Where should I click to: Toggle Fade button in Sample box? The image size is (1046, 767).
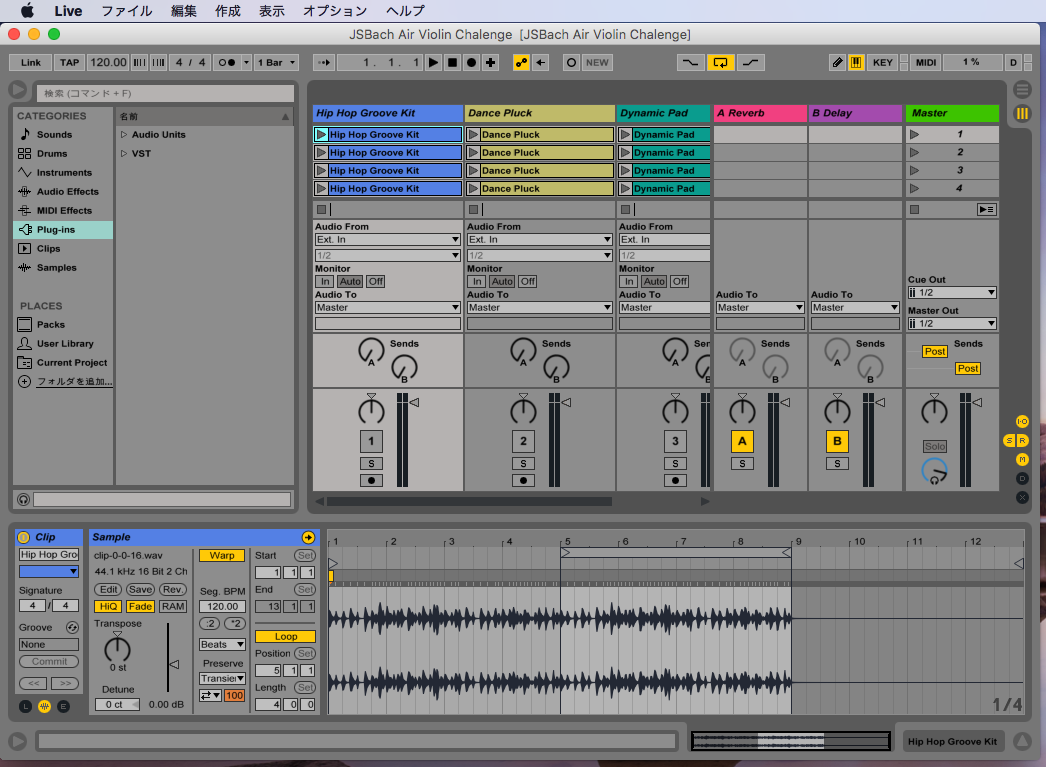tap(140, 606)
